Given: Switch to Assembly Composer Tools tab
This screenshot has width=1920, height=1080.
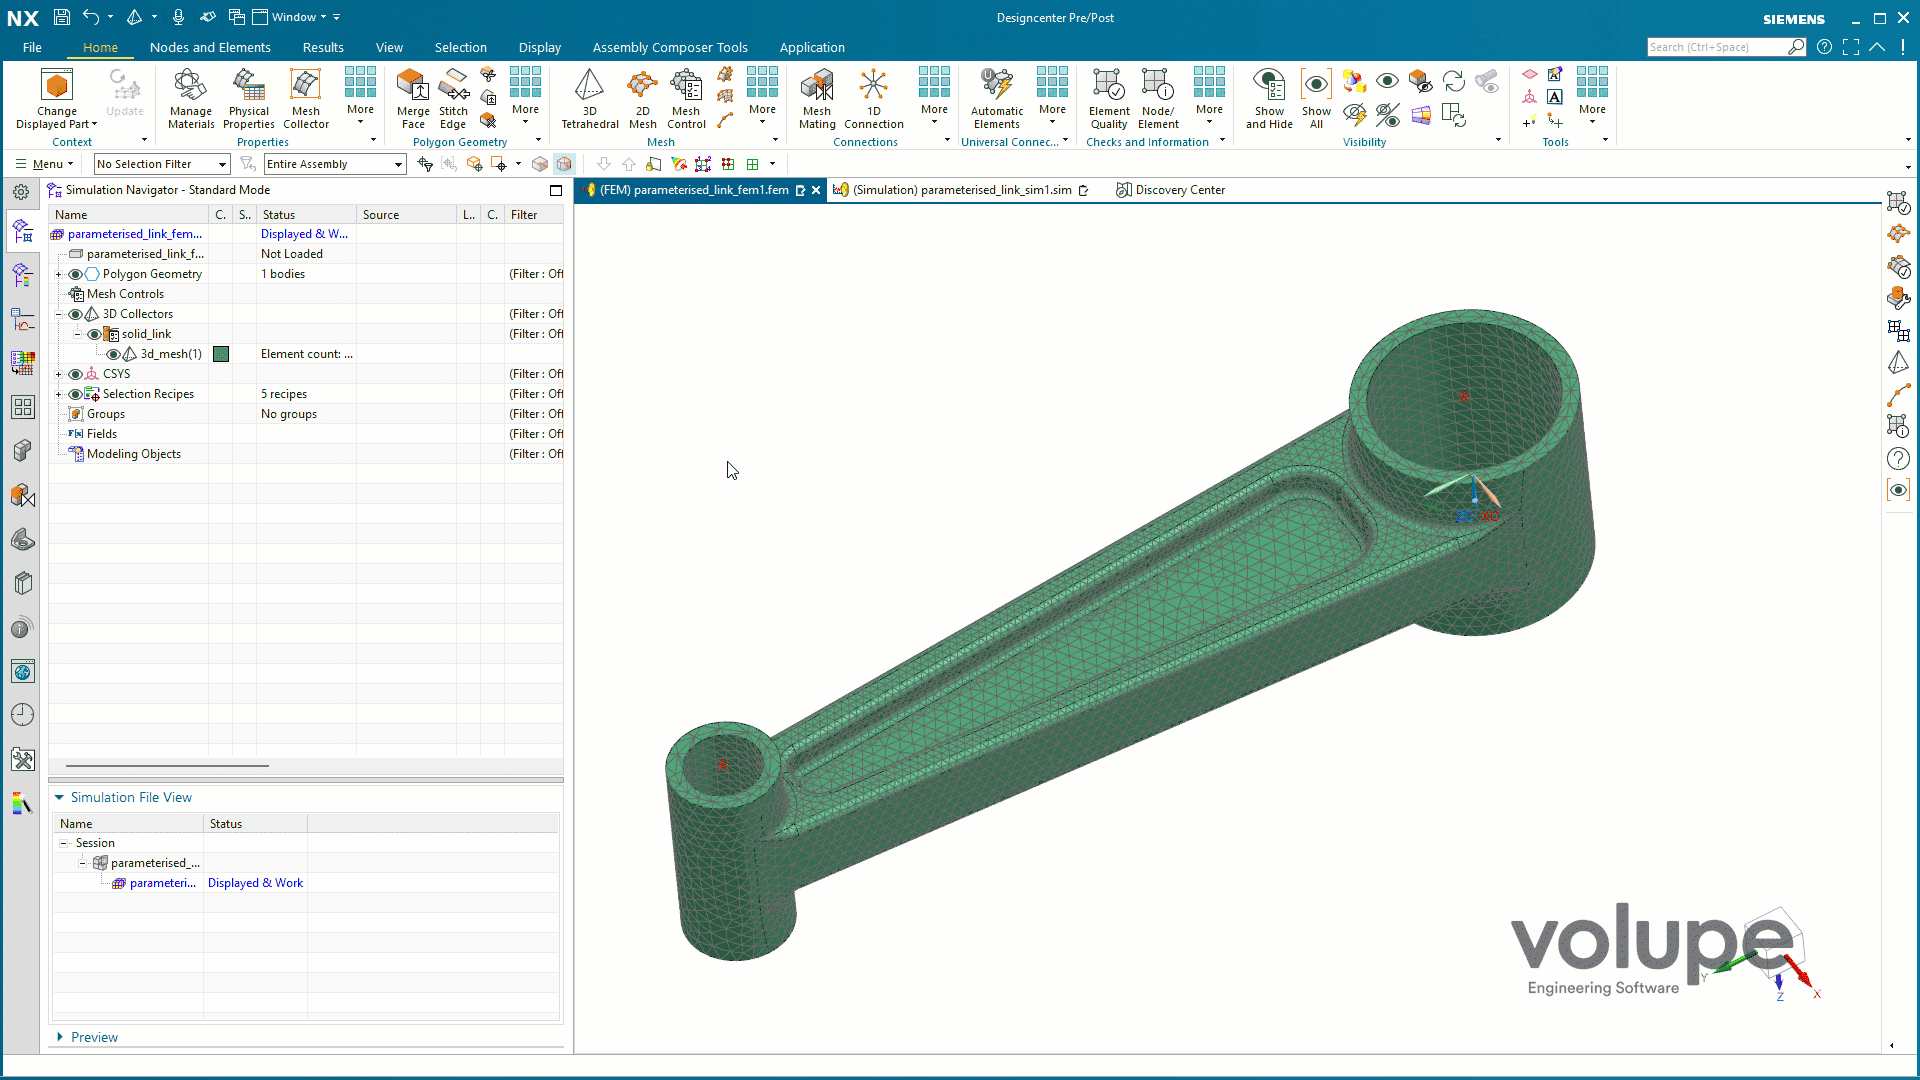Looking at the screenshot, I should pos(670,47).
